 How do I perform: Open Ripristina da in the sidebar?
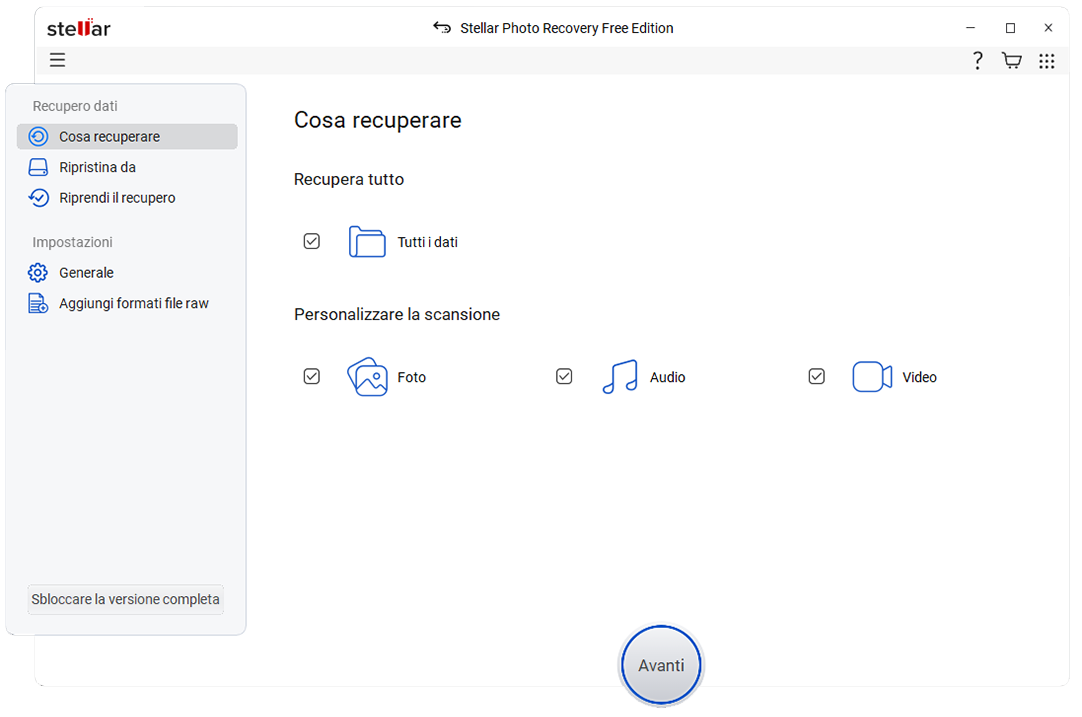(x=127, y=167)
